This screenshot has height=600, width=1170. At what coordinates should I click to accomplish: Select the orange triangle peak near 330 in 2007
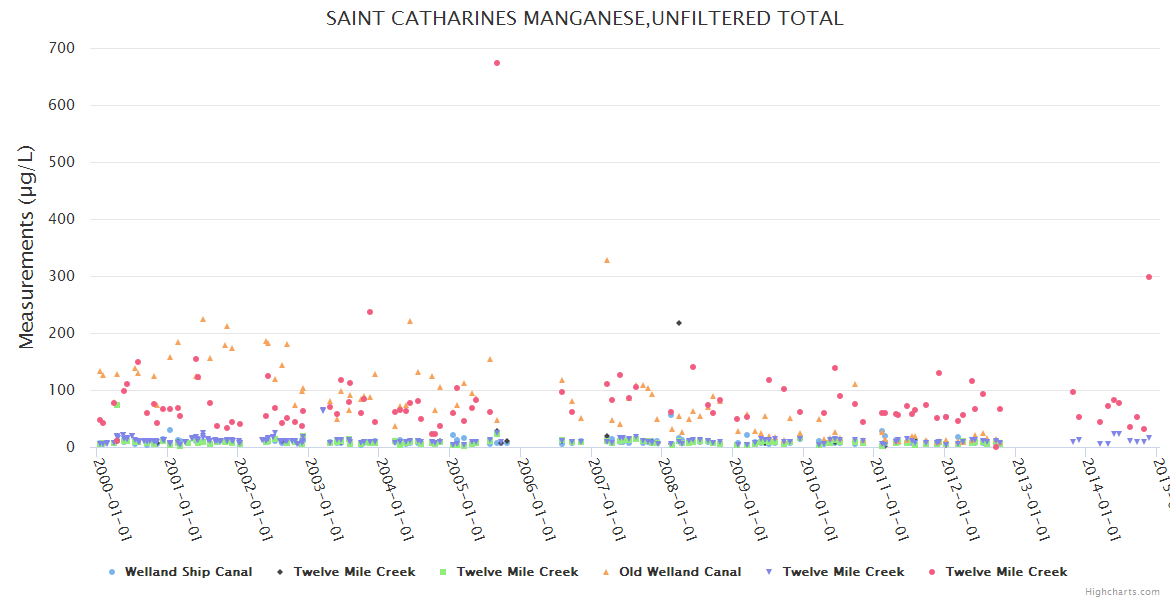tap(606, 260)
